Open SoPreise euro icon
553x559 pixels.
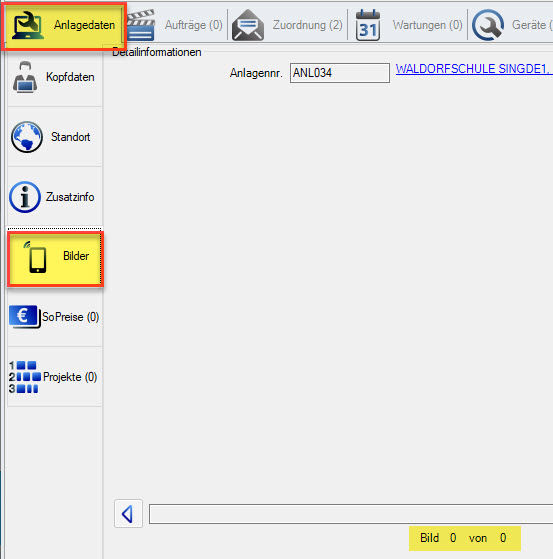coord(24,316)
